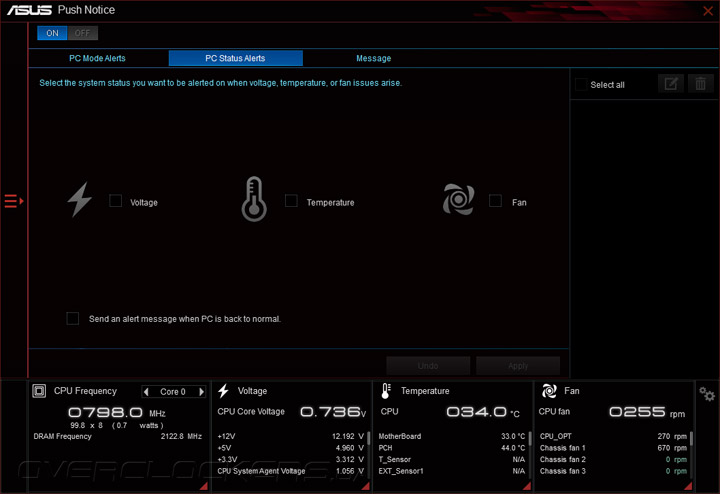Image resolution: width=720 pixels, height=494 pixels.
Task: Click the edit alert icon
Action: [x=671, y=84]
